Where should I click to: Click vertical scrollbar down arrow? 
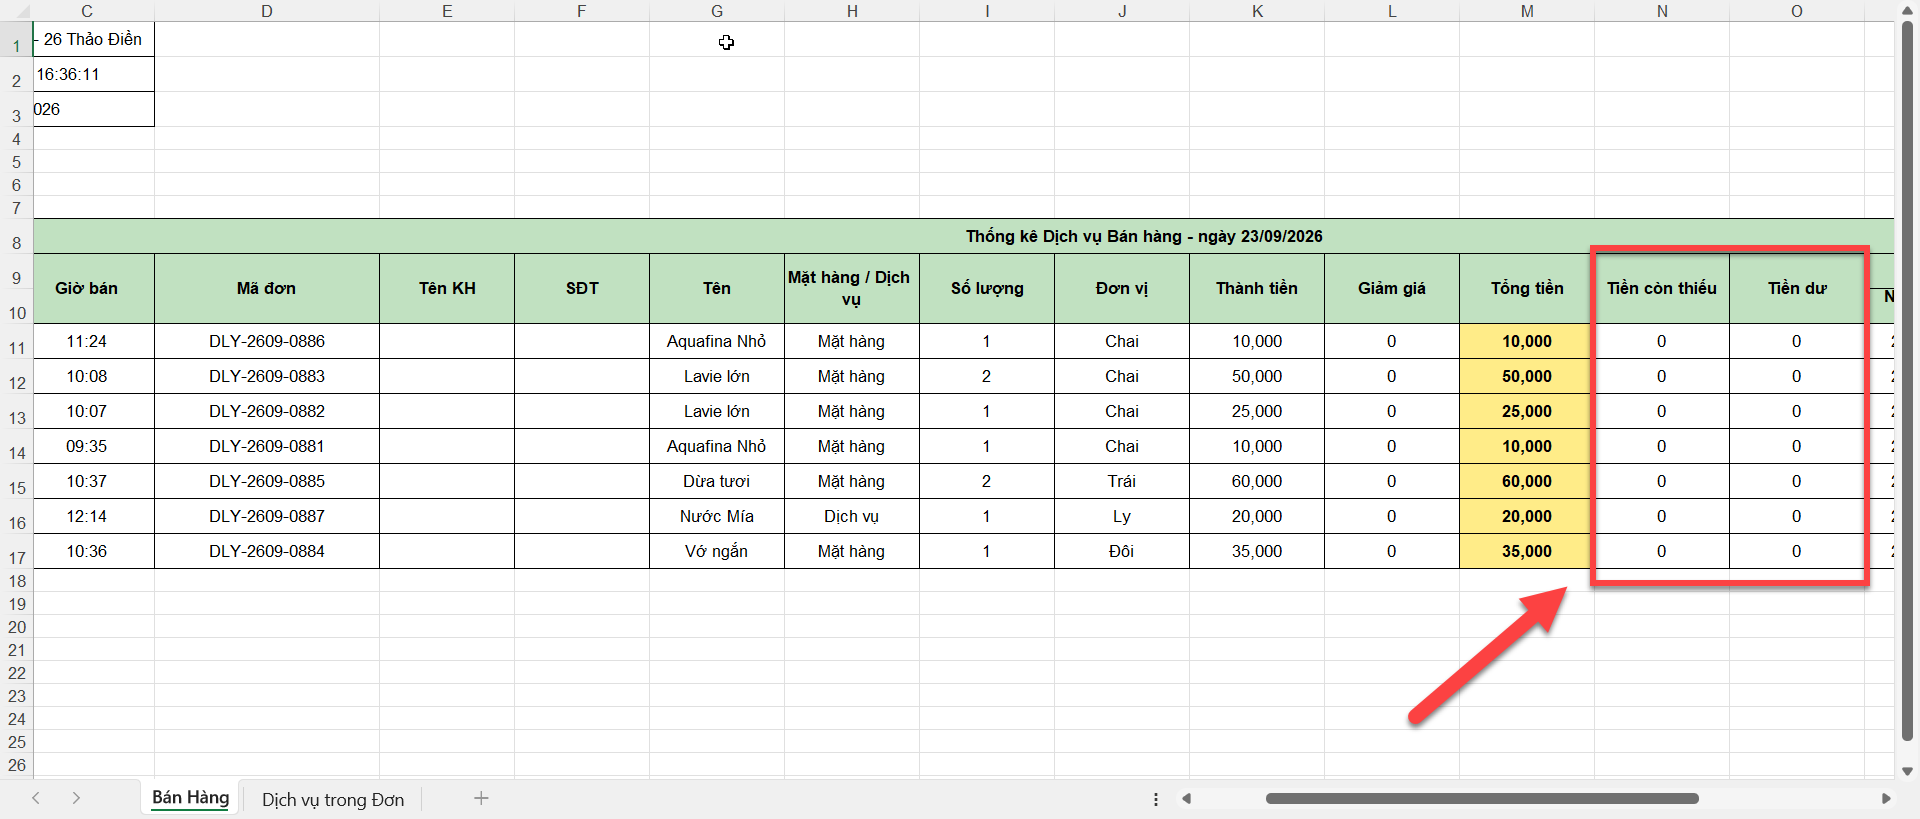coord(1907,771)
